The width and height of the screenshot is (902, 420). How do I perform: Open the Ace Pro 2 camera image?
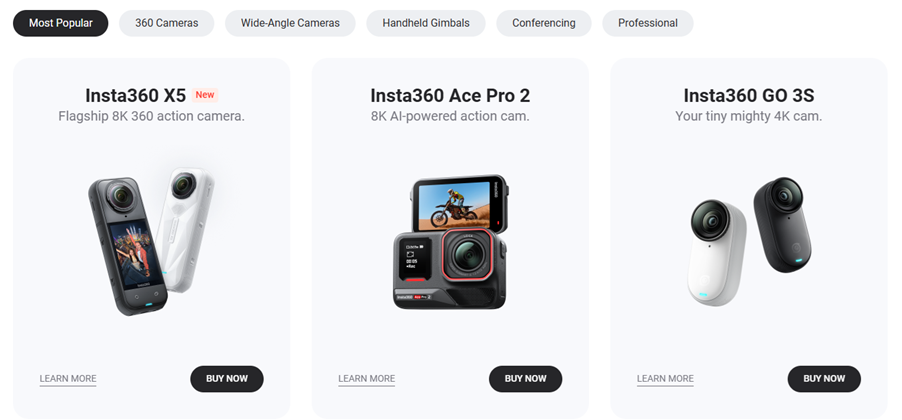[x=450, y=242]
